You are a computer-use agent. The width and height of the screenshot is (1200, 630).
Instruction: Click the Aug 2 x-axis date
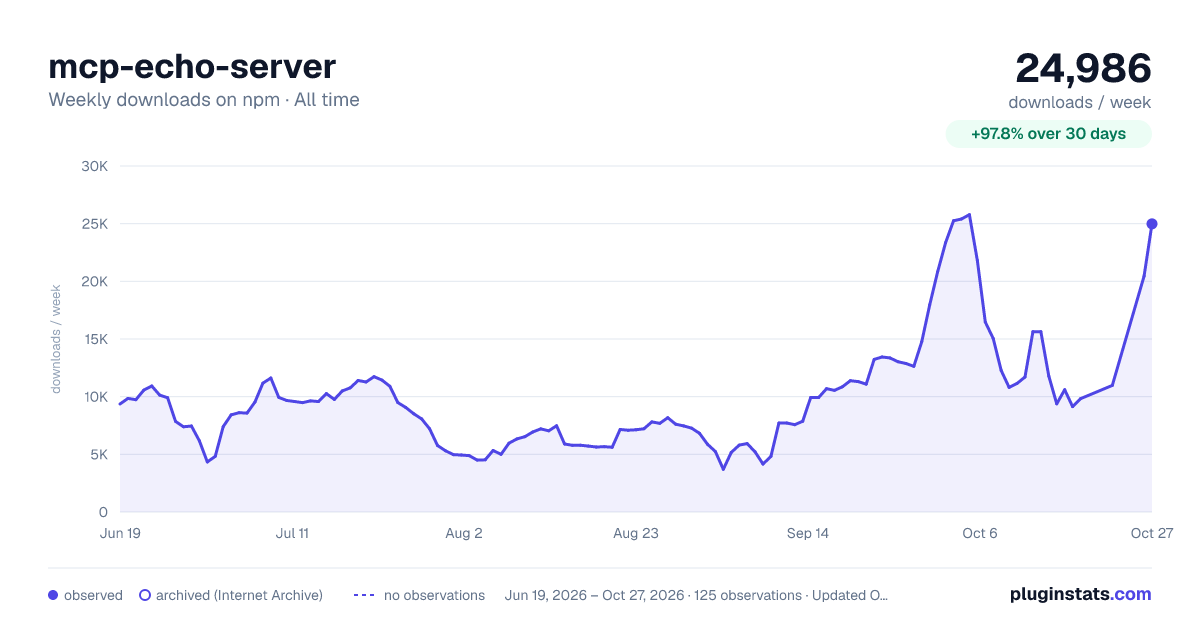point(464,534)
